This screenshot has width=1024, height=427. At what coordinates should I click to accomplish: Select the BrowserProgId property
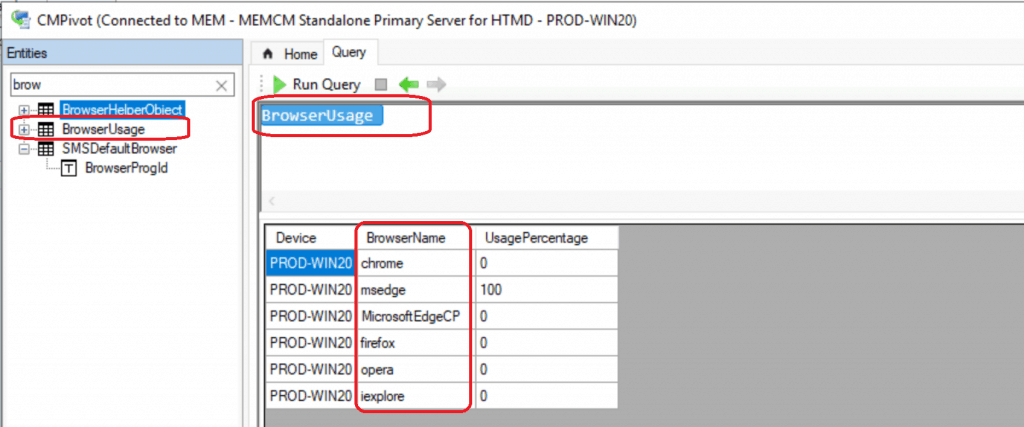pos(127,169)
